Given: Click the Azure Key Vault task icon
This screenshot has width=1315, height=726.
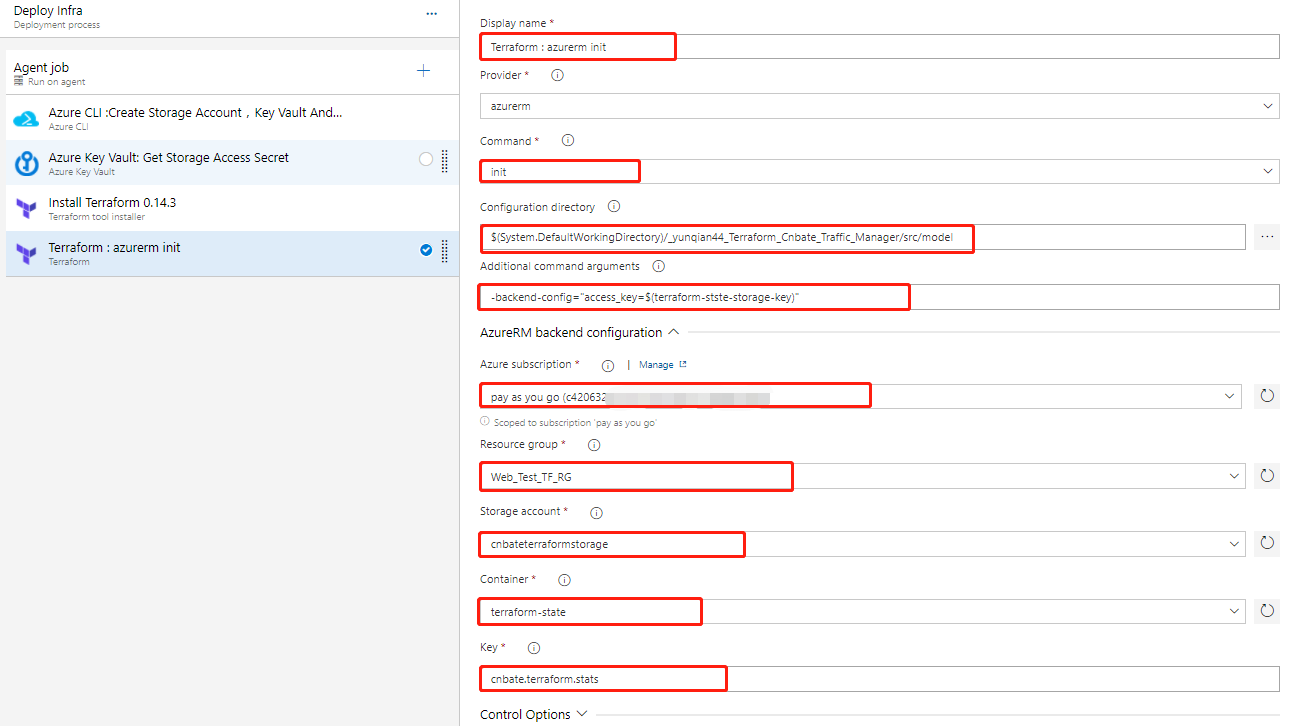Looking at the screenshot, I should coord(26,163).
